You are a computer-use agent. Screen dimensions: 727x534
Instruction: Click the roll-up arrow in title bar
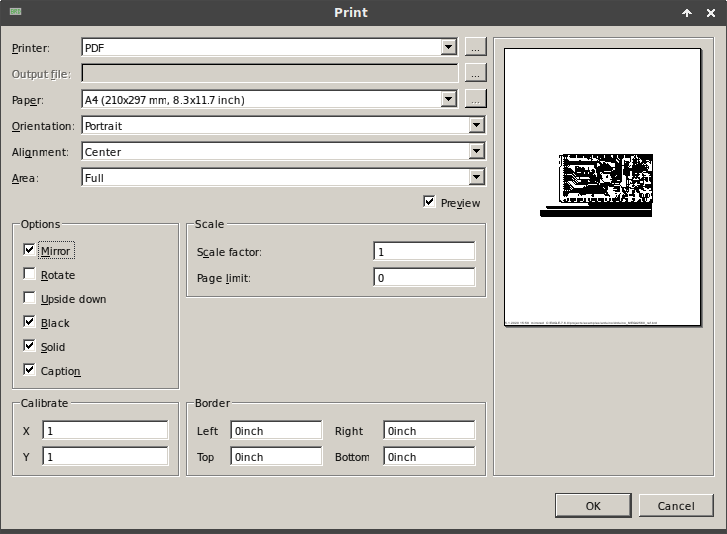click(x=687, y=13)
